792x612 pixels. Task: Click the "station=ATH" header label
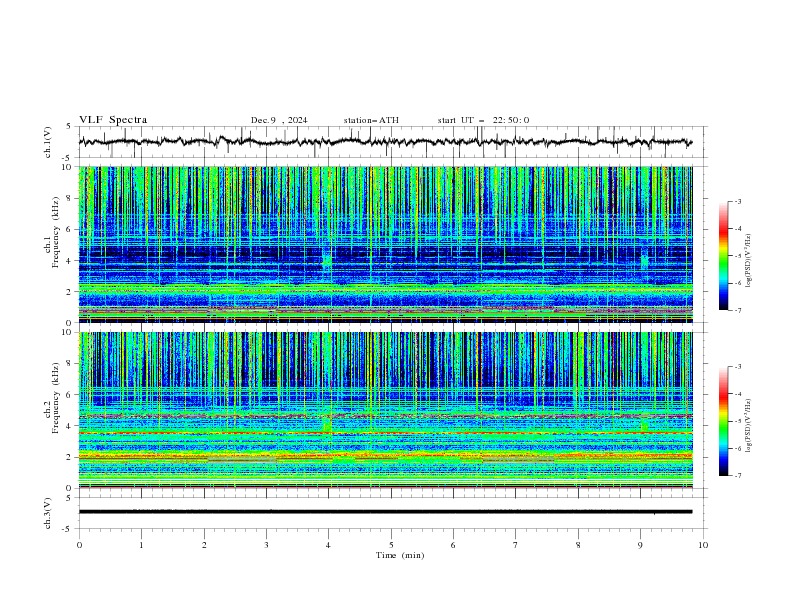(x=371, y=120)
